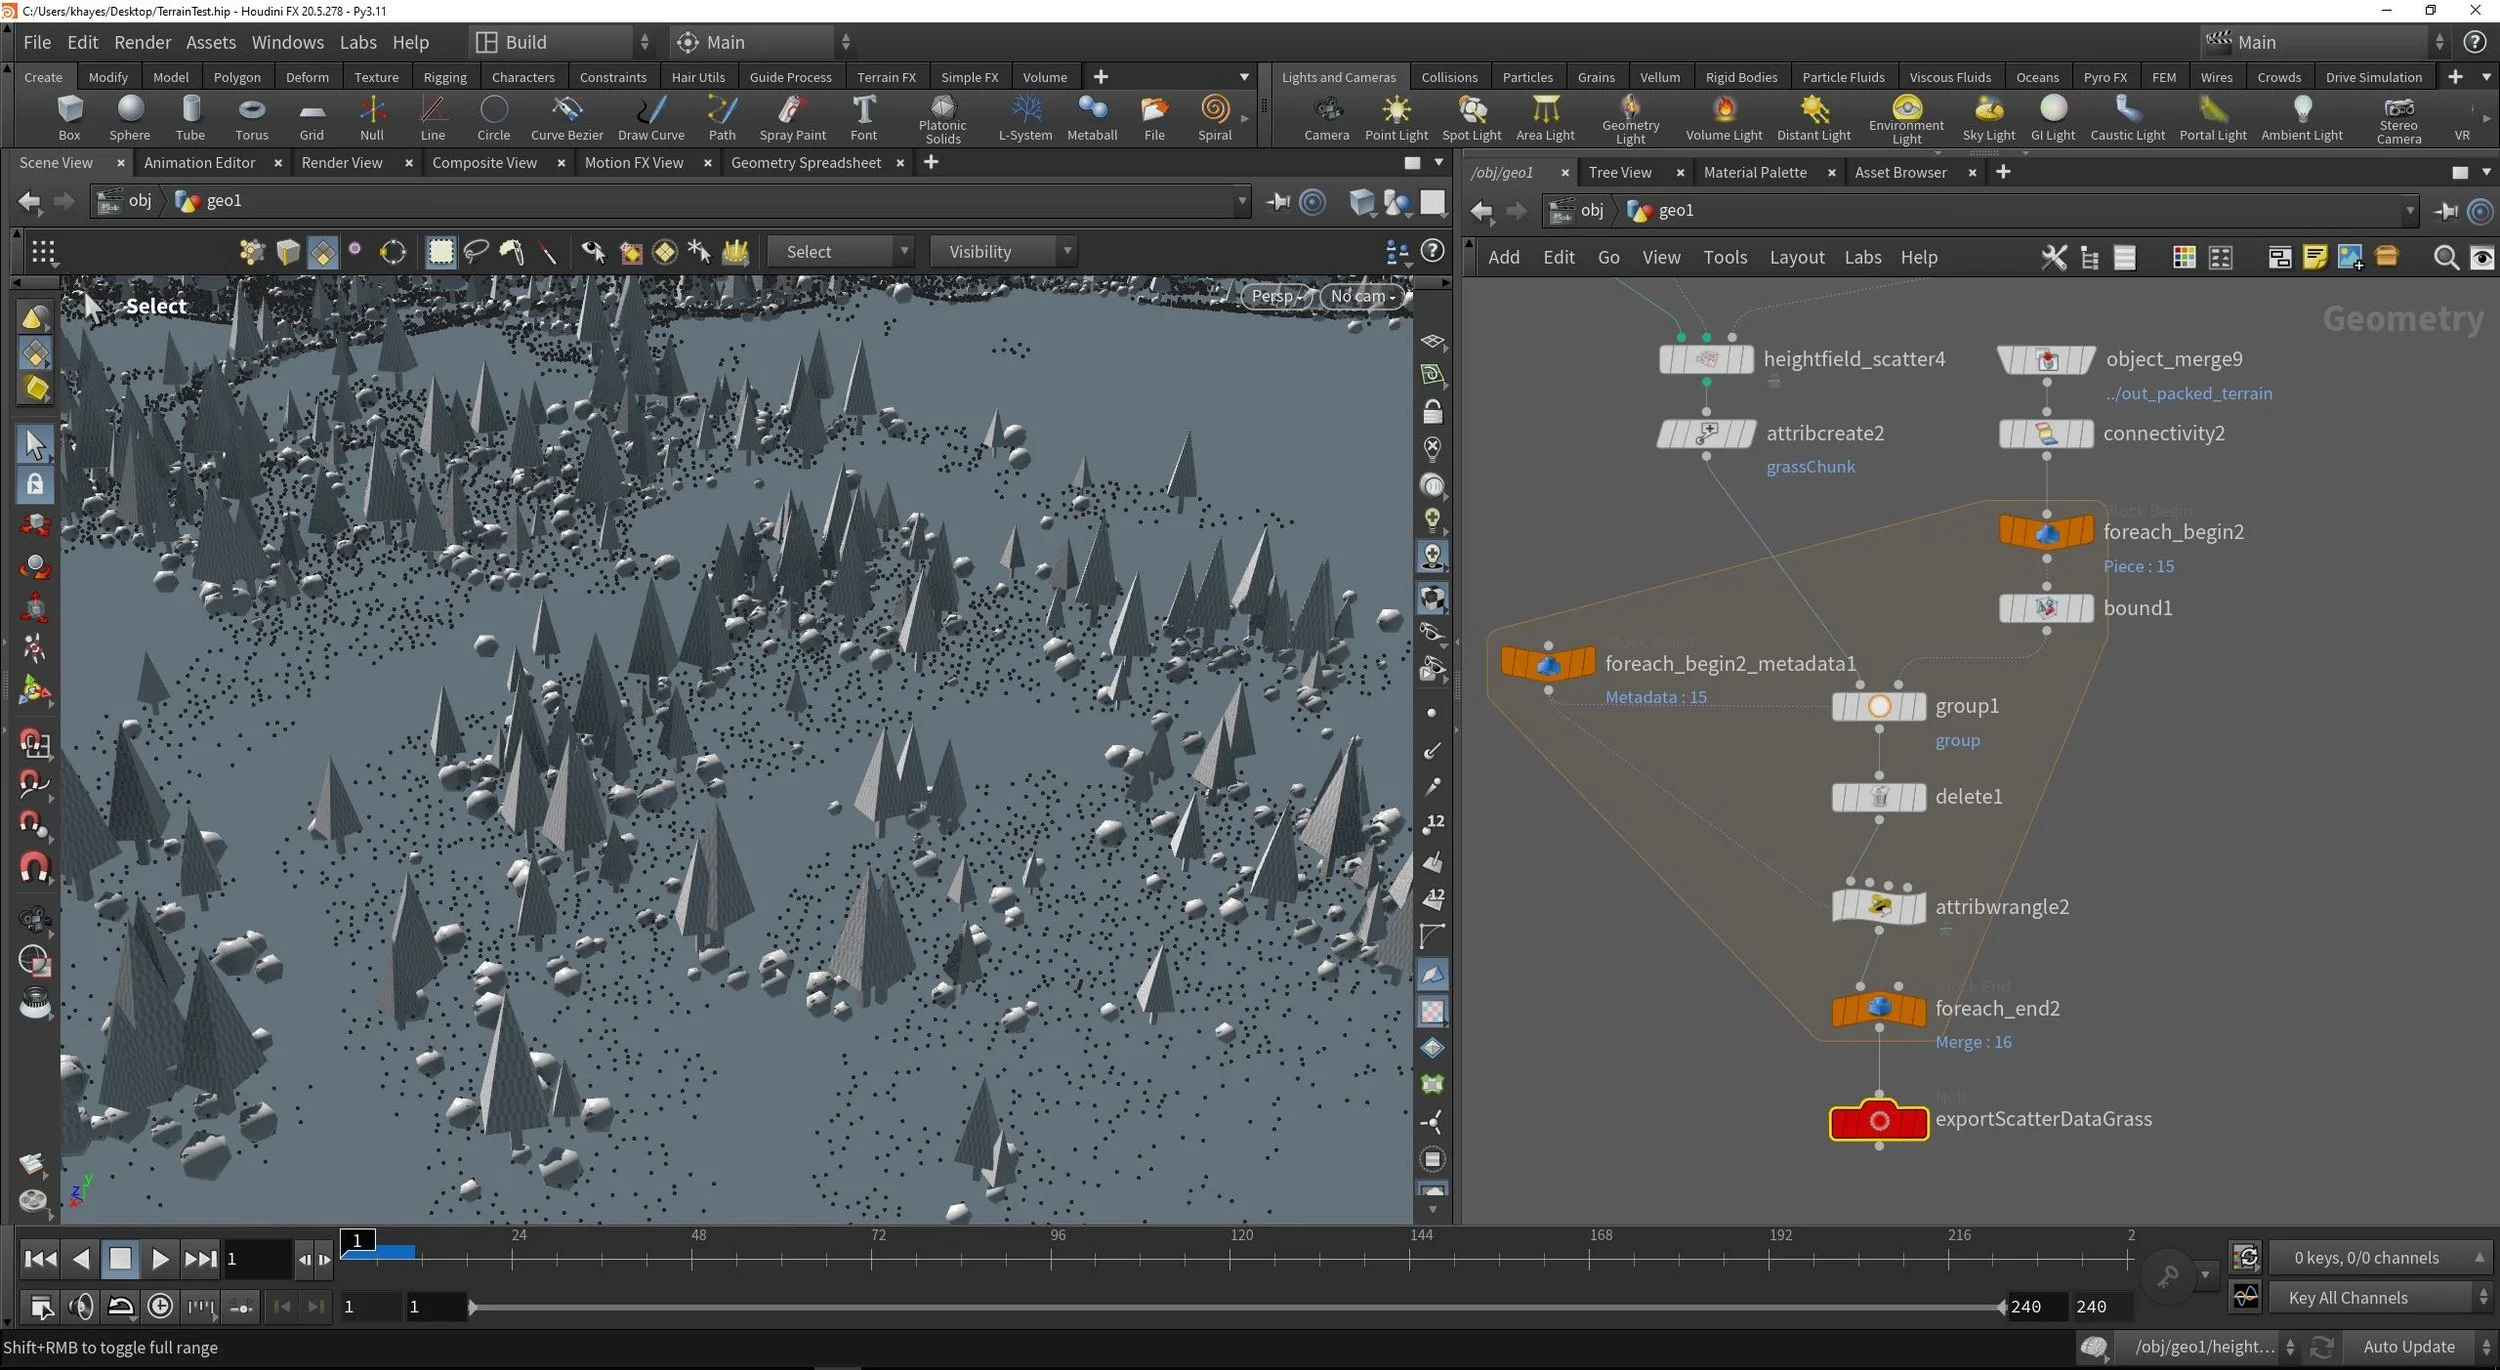Click the heightfield_scatter4 node icon
Image resolution: width=2500 pixels, height=1370 pixels.
click(1706, 359)
